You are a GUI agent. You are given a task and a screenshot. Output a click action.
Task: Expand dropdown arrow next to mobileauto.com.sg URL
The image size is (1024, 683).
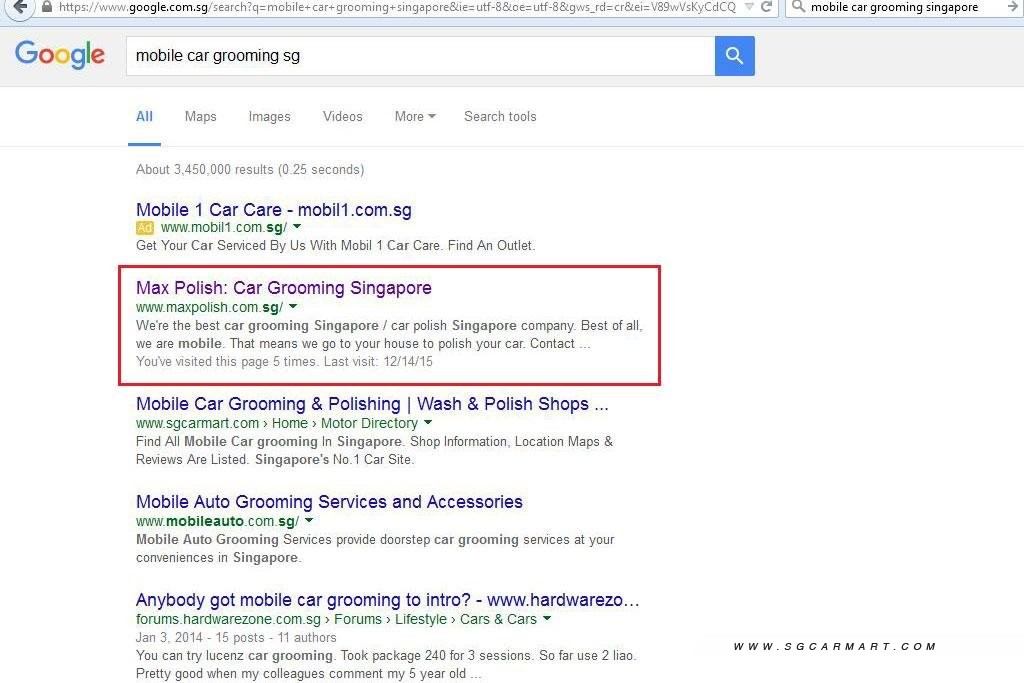click(x=309, y=520)
